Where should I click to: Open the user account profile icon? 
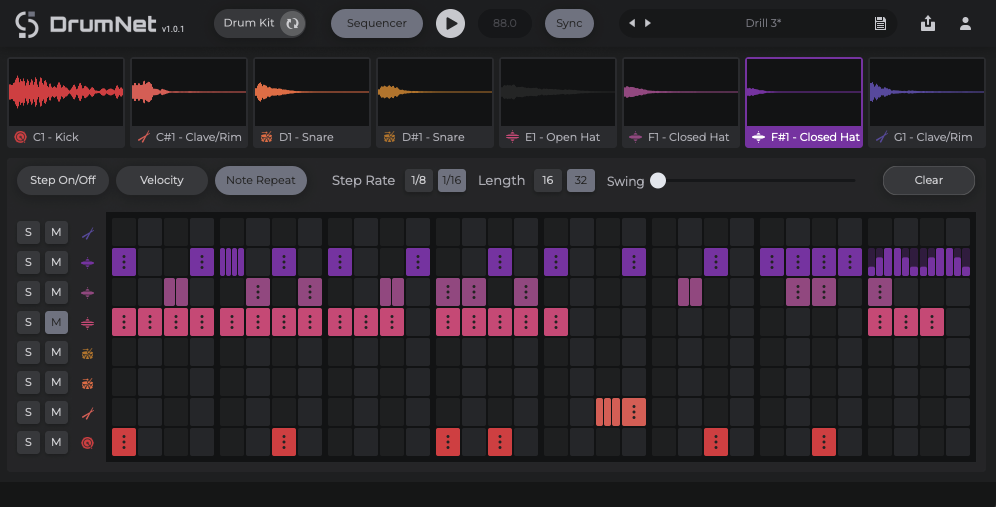[x=965, y=24]
